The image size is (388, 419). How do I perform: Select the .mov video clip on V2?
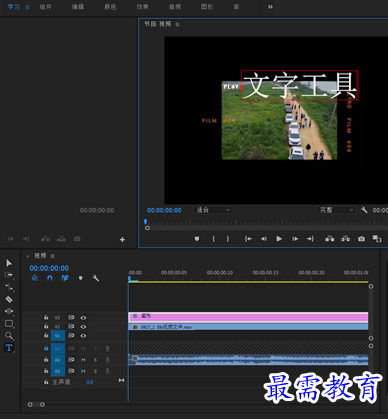[x=248, y=327]
